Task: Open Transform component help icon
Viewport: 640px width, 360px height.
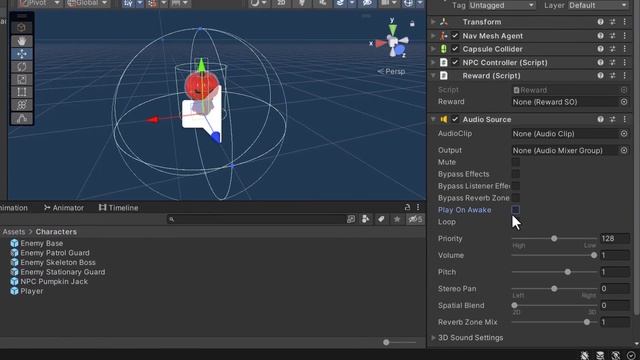Action: click(600, 22)
